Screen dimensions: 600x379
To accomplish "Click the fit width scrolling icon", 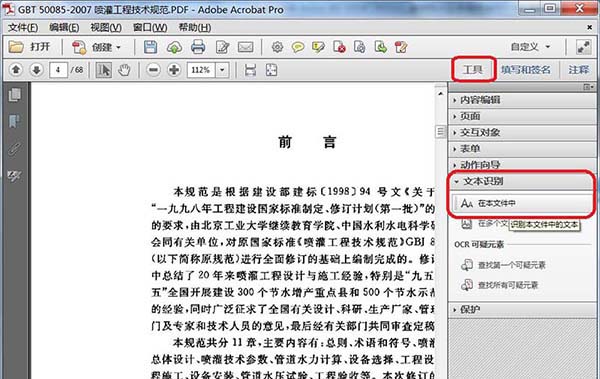I will pyautogui.click(x=250, y=70).
